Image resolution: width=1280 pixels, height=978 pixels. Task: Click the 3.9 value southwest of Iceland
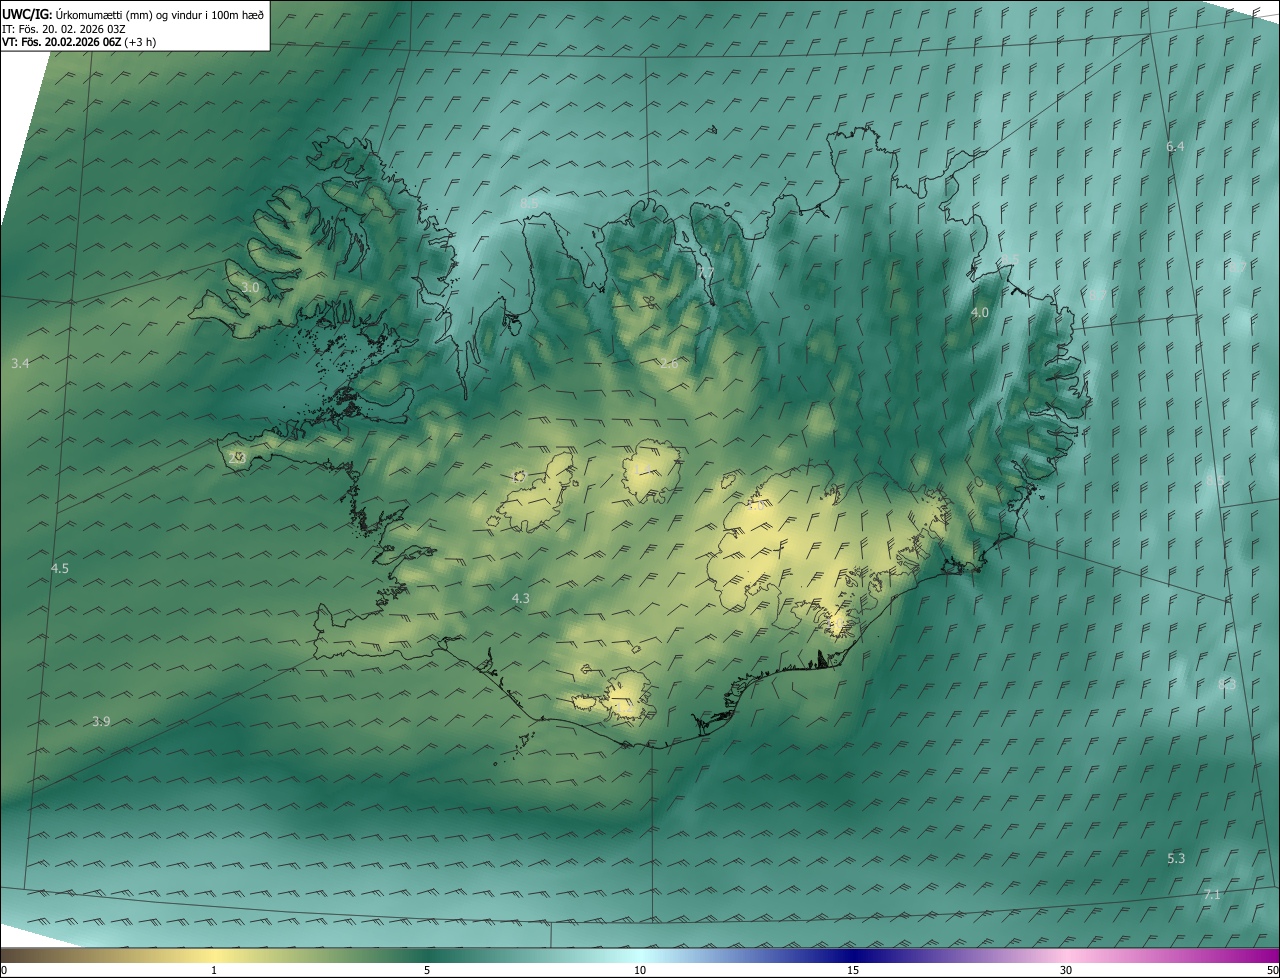pyautogui.click(x=101, y=721)
